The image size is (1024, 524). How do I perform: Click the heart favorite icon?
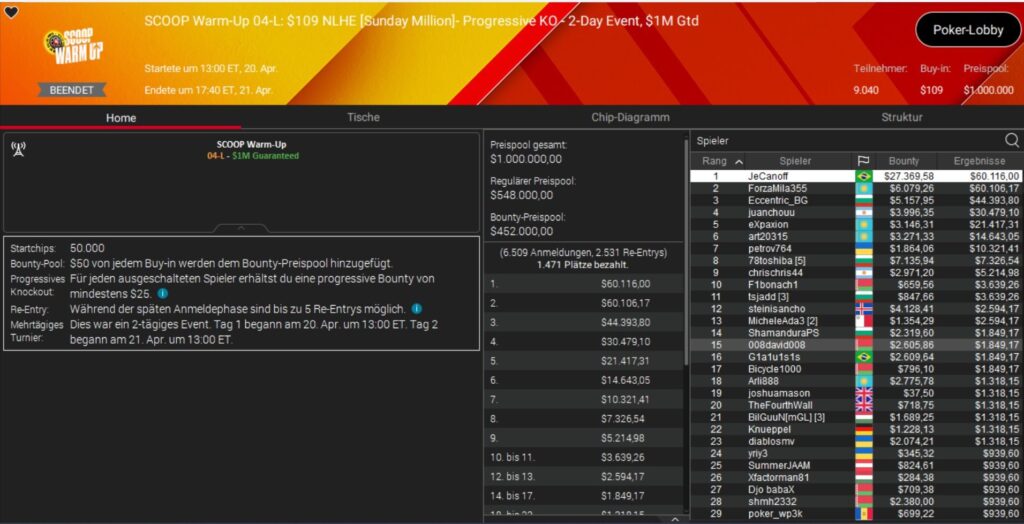tap(11, 12)
